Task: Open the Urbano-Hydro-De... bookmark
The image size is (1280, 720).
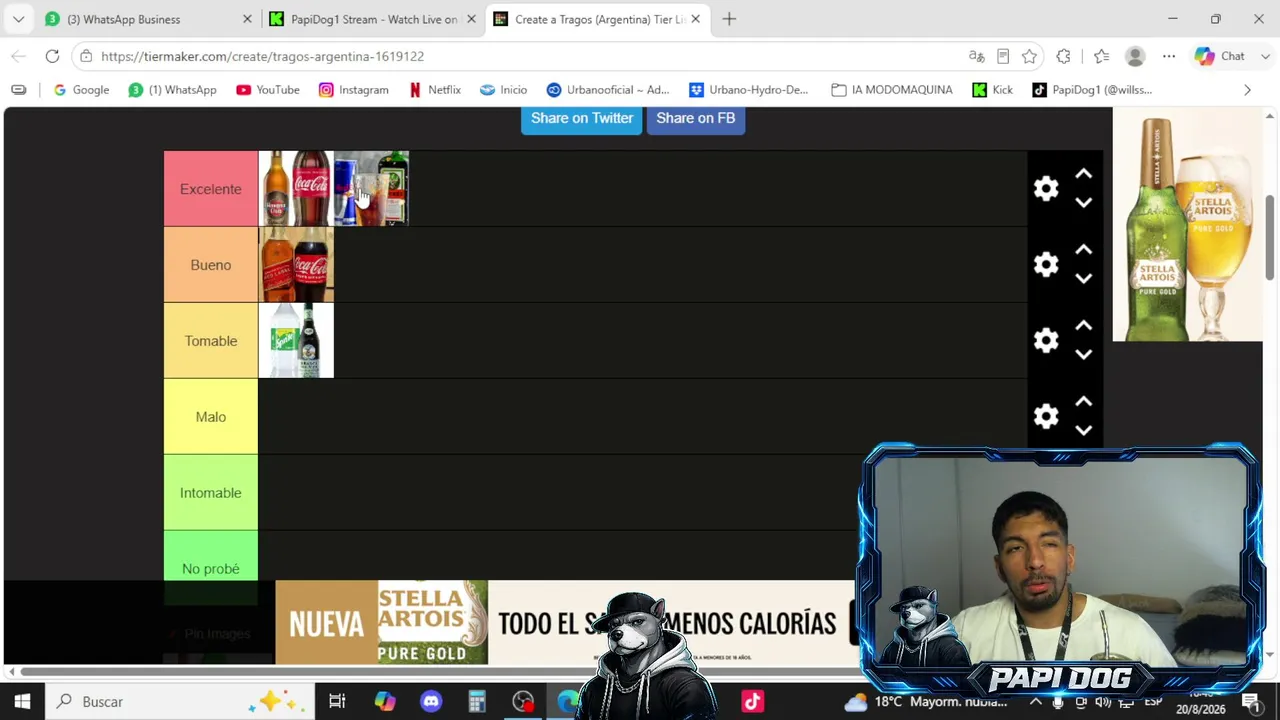Action: (748, 90)
